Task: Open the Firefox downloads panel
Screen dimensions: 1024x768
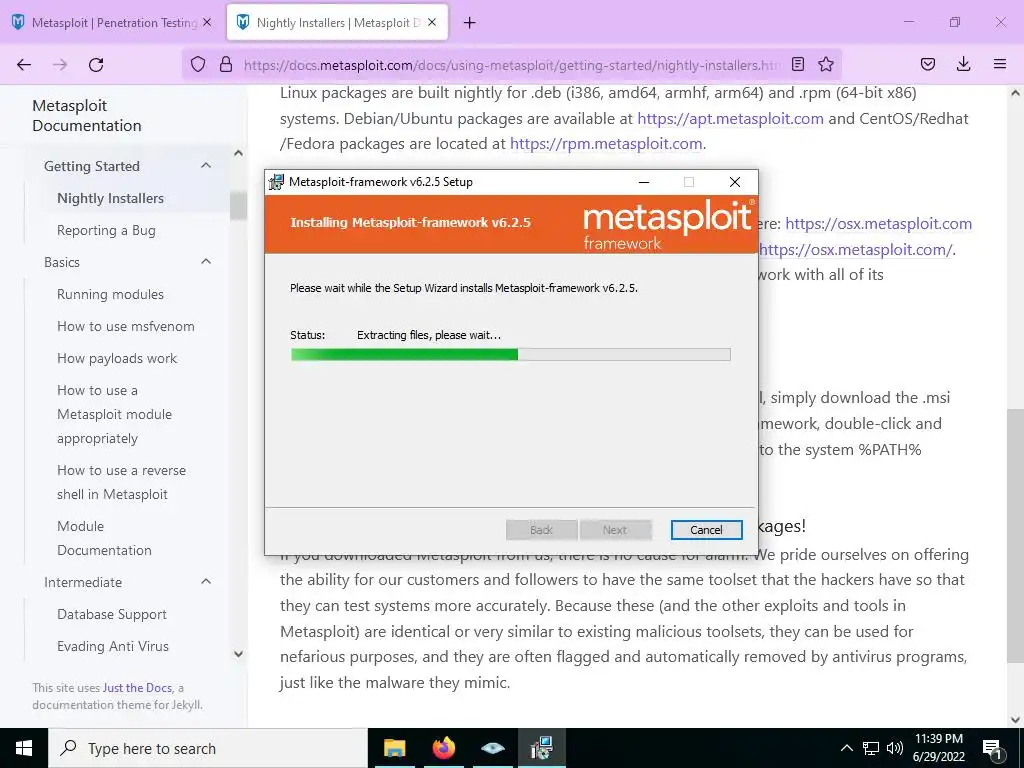Action: [963, 64]
